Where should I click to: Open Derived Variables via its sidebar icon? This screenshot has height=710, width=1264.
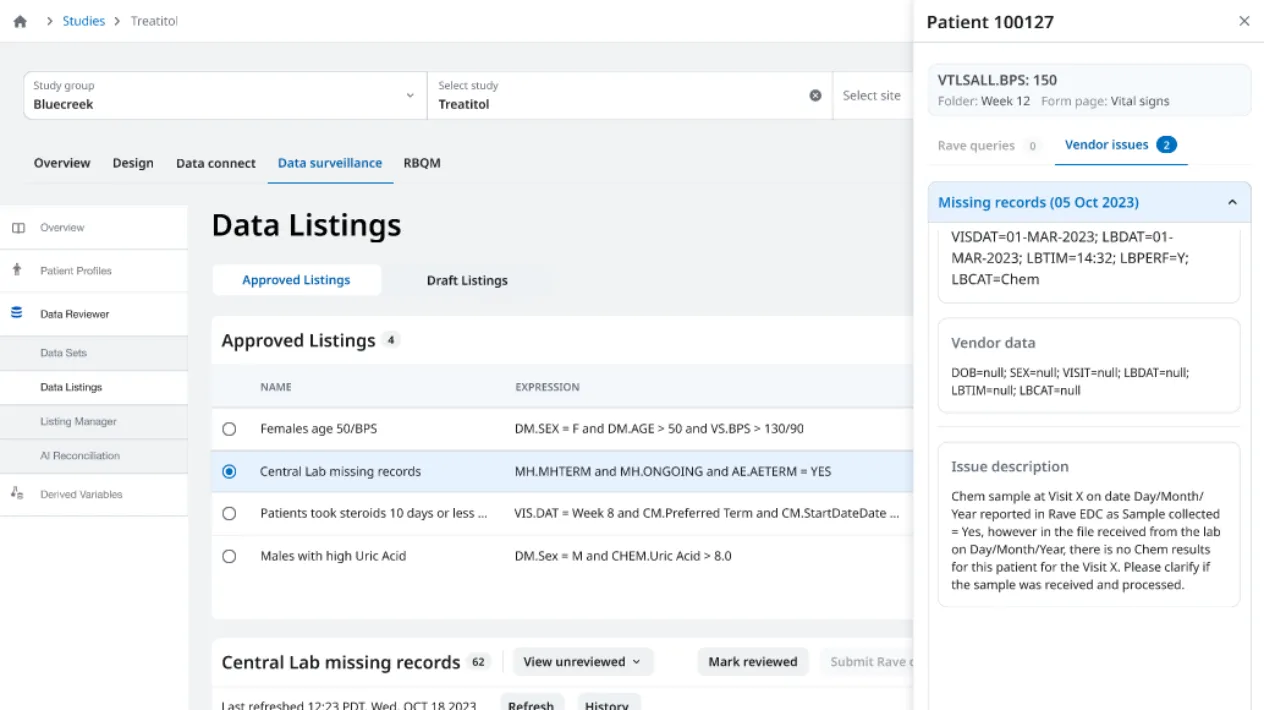click(x=18, y=494)
